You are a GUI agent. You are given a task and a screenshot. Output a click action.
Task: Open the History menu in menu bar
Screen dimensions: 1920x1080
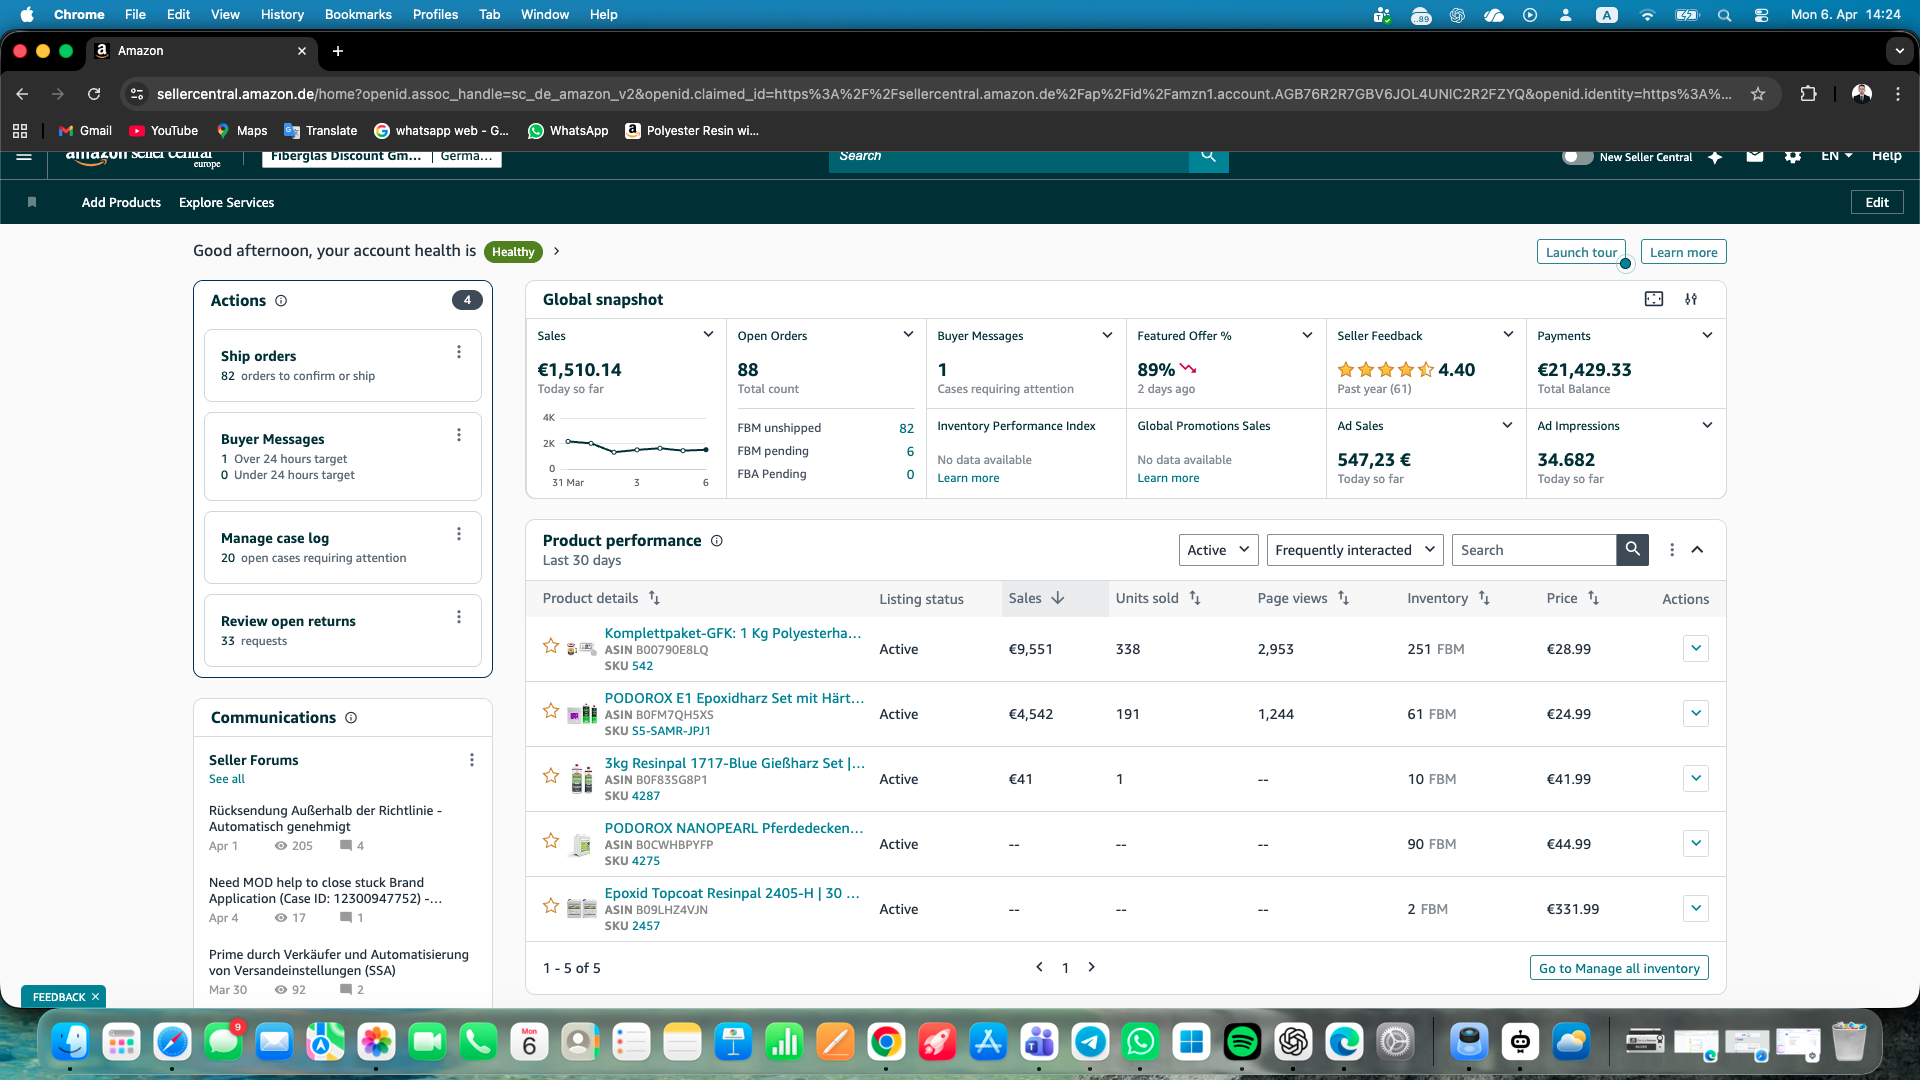coord(282,14)
